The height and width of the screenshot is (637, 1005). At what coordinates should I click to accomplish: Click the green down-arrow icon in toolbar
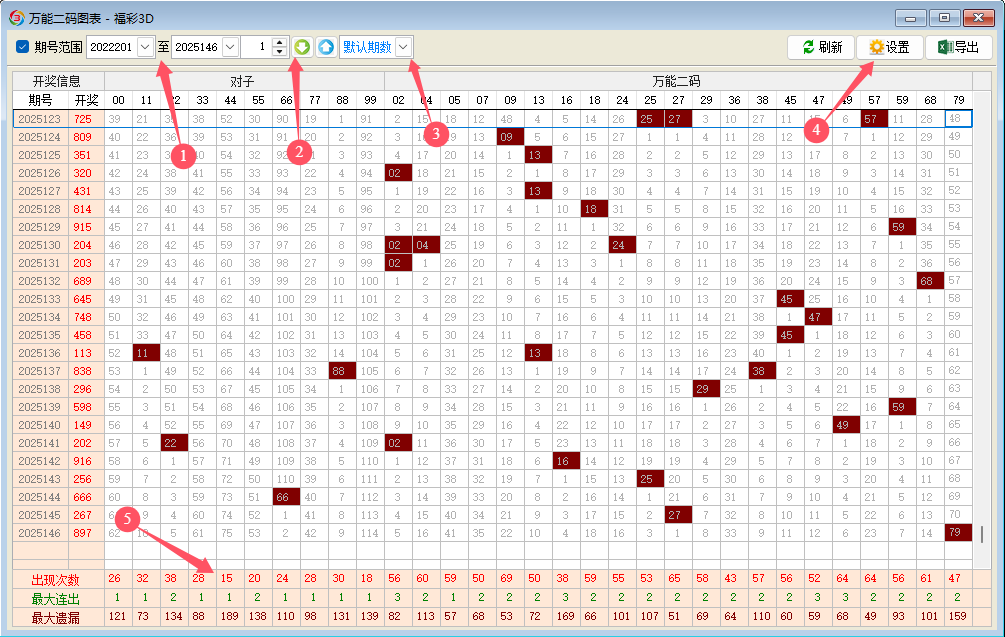[x=302, y=47]
